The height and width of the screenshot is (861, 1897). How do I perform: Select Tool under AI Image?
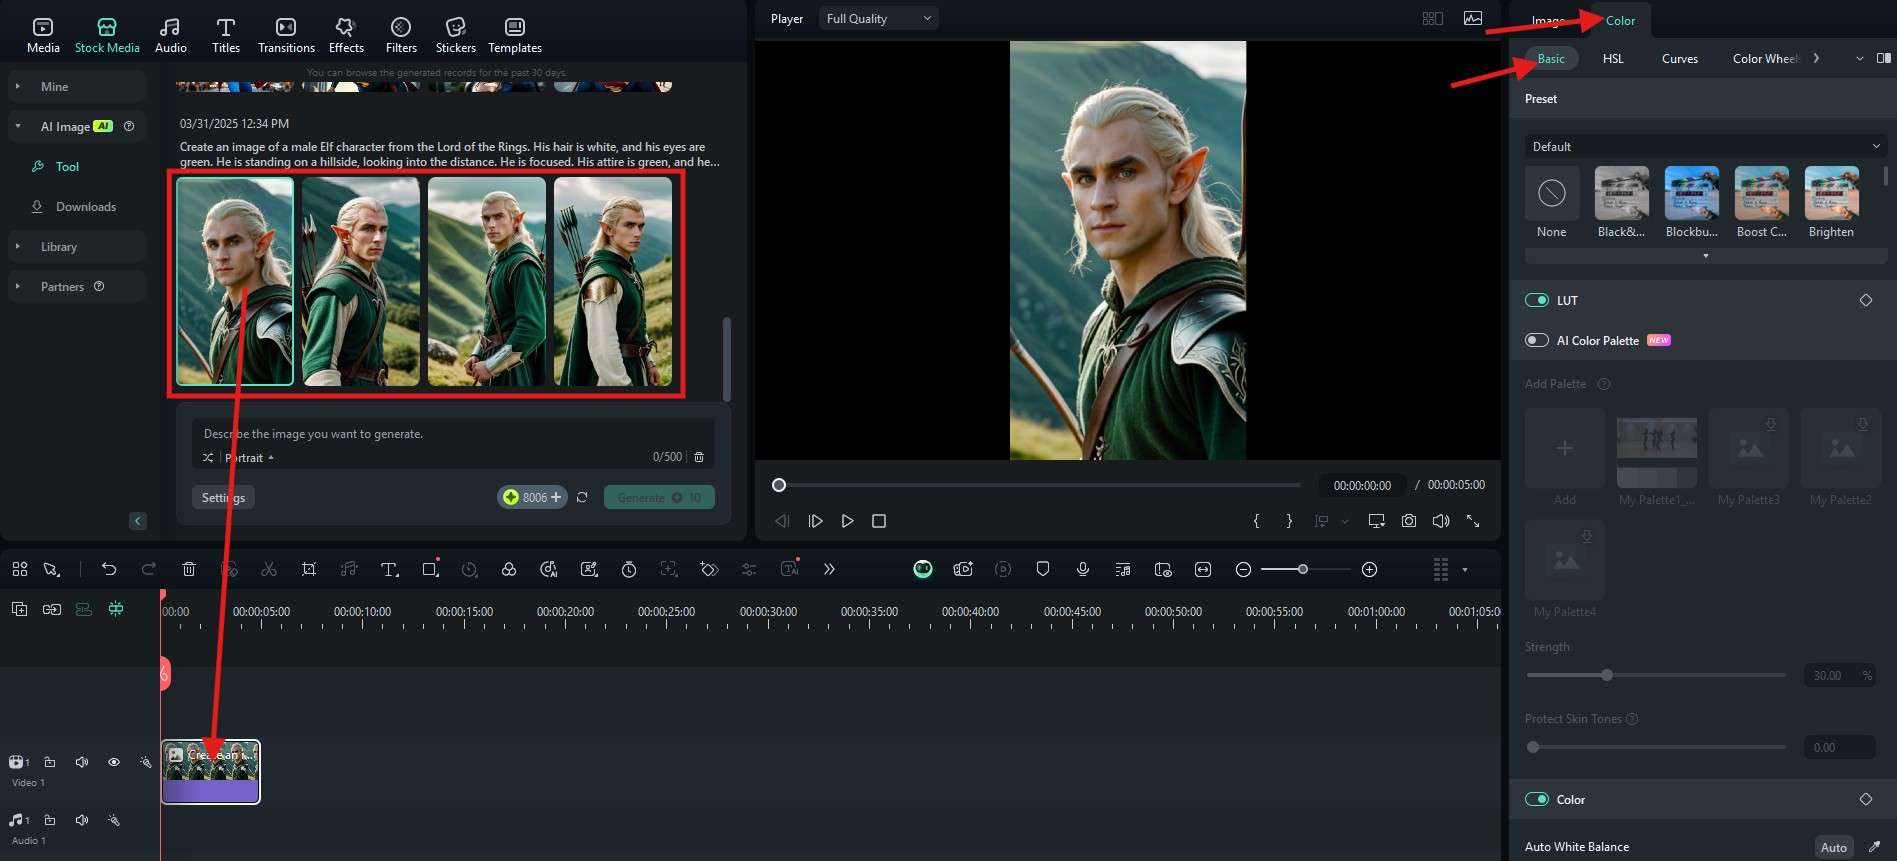click(x=67, y=166)
